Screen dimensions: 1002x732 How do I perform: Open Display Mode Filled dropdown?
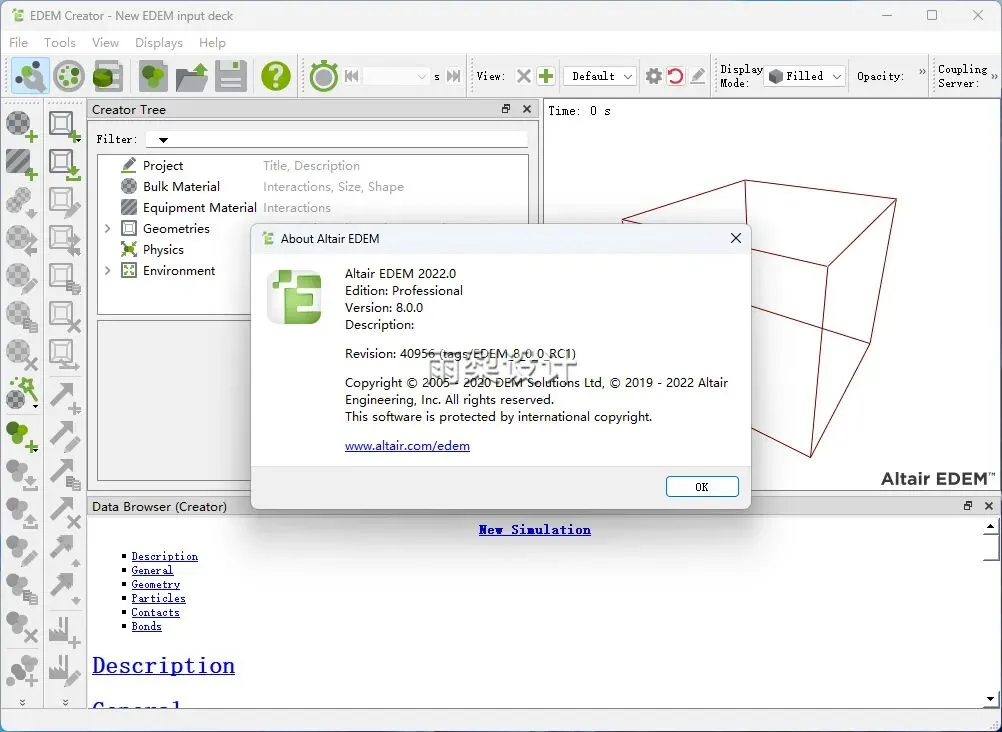[805, 76]
